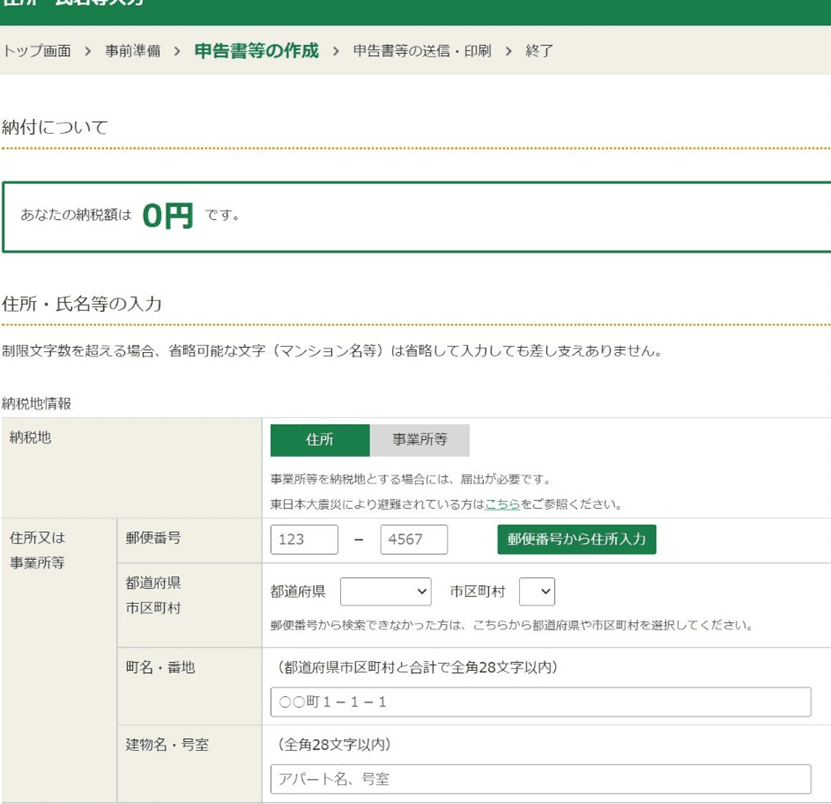The width and height of the screenshot is (831, 804).
Task: Click the 納税地 row label
Action: click(30, 437)
